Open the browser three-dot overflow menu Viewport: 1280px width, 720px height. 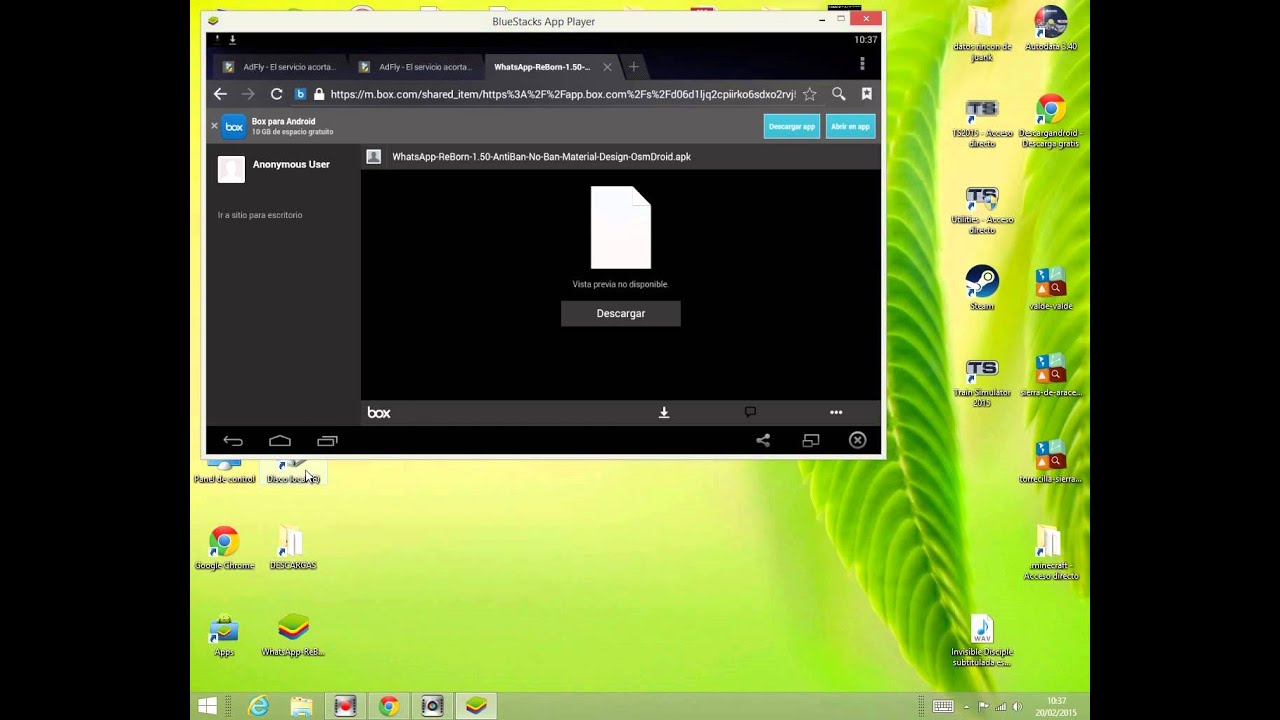tap(862, 64)
